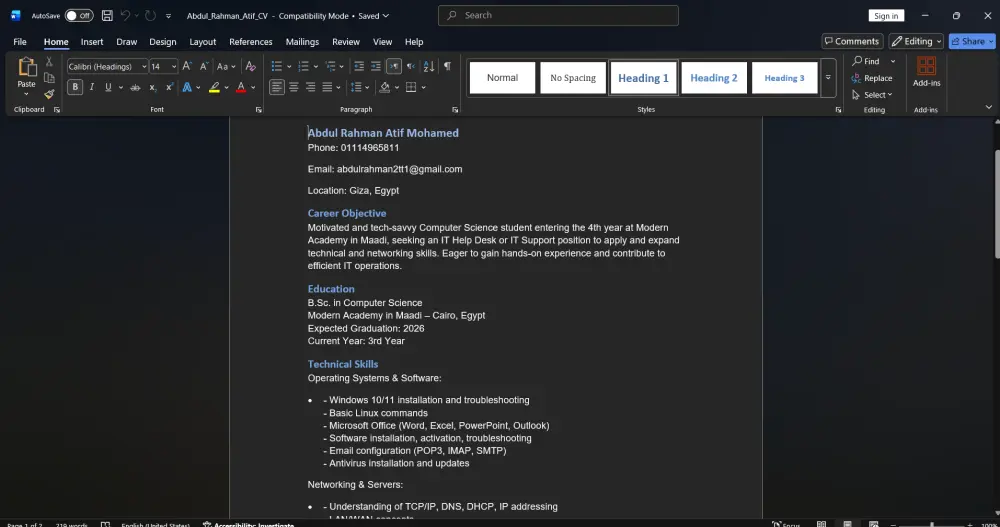Toggle Bold formatting

click(75, 87)
